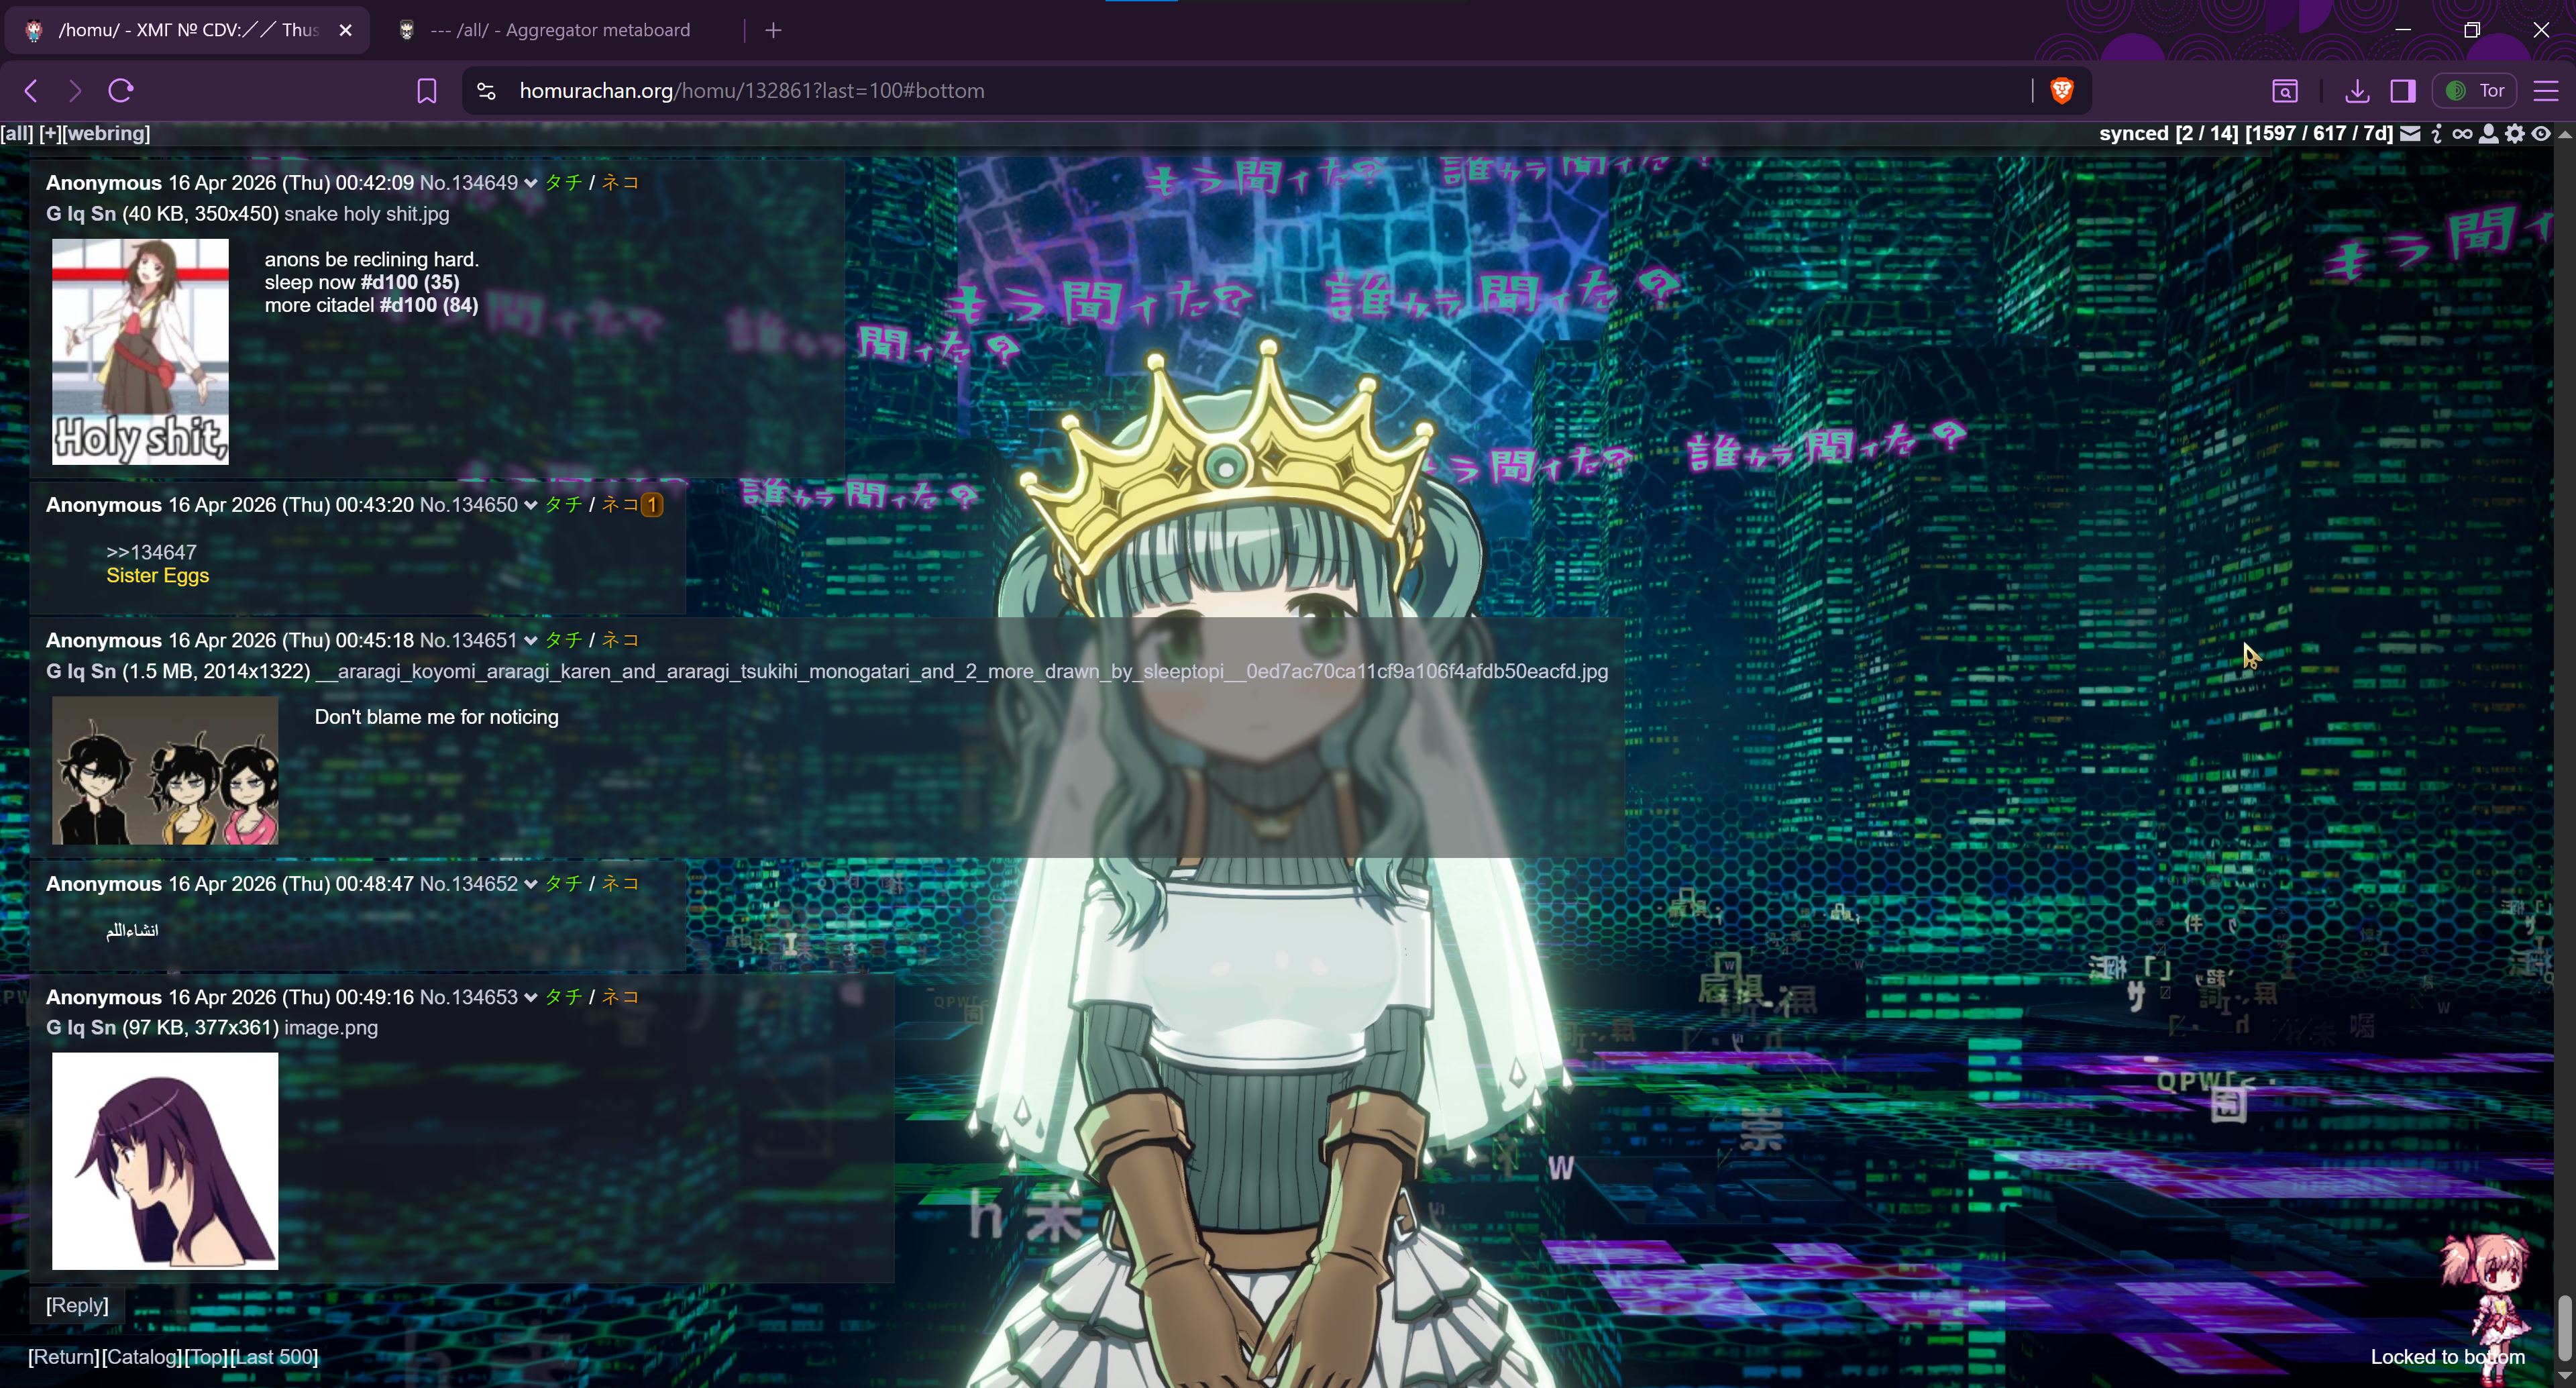The height and width of the screenshot is (1388, 2576).
Task: Open the board options gear icon
Action: 2515,134
